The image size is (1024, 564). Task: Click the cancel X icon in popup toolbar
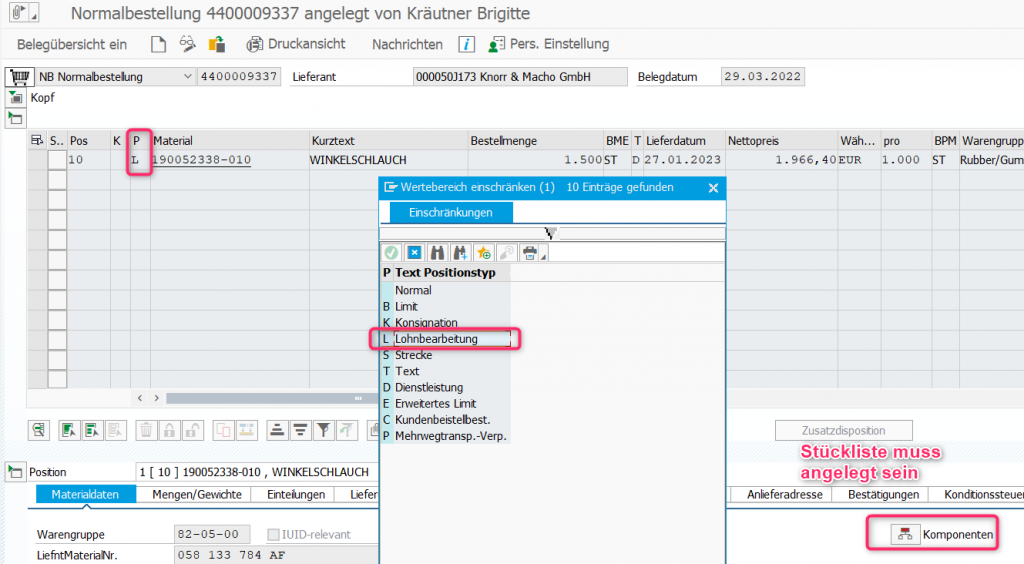click(x=414, y=253)
